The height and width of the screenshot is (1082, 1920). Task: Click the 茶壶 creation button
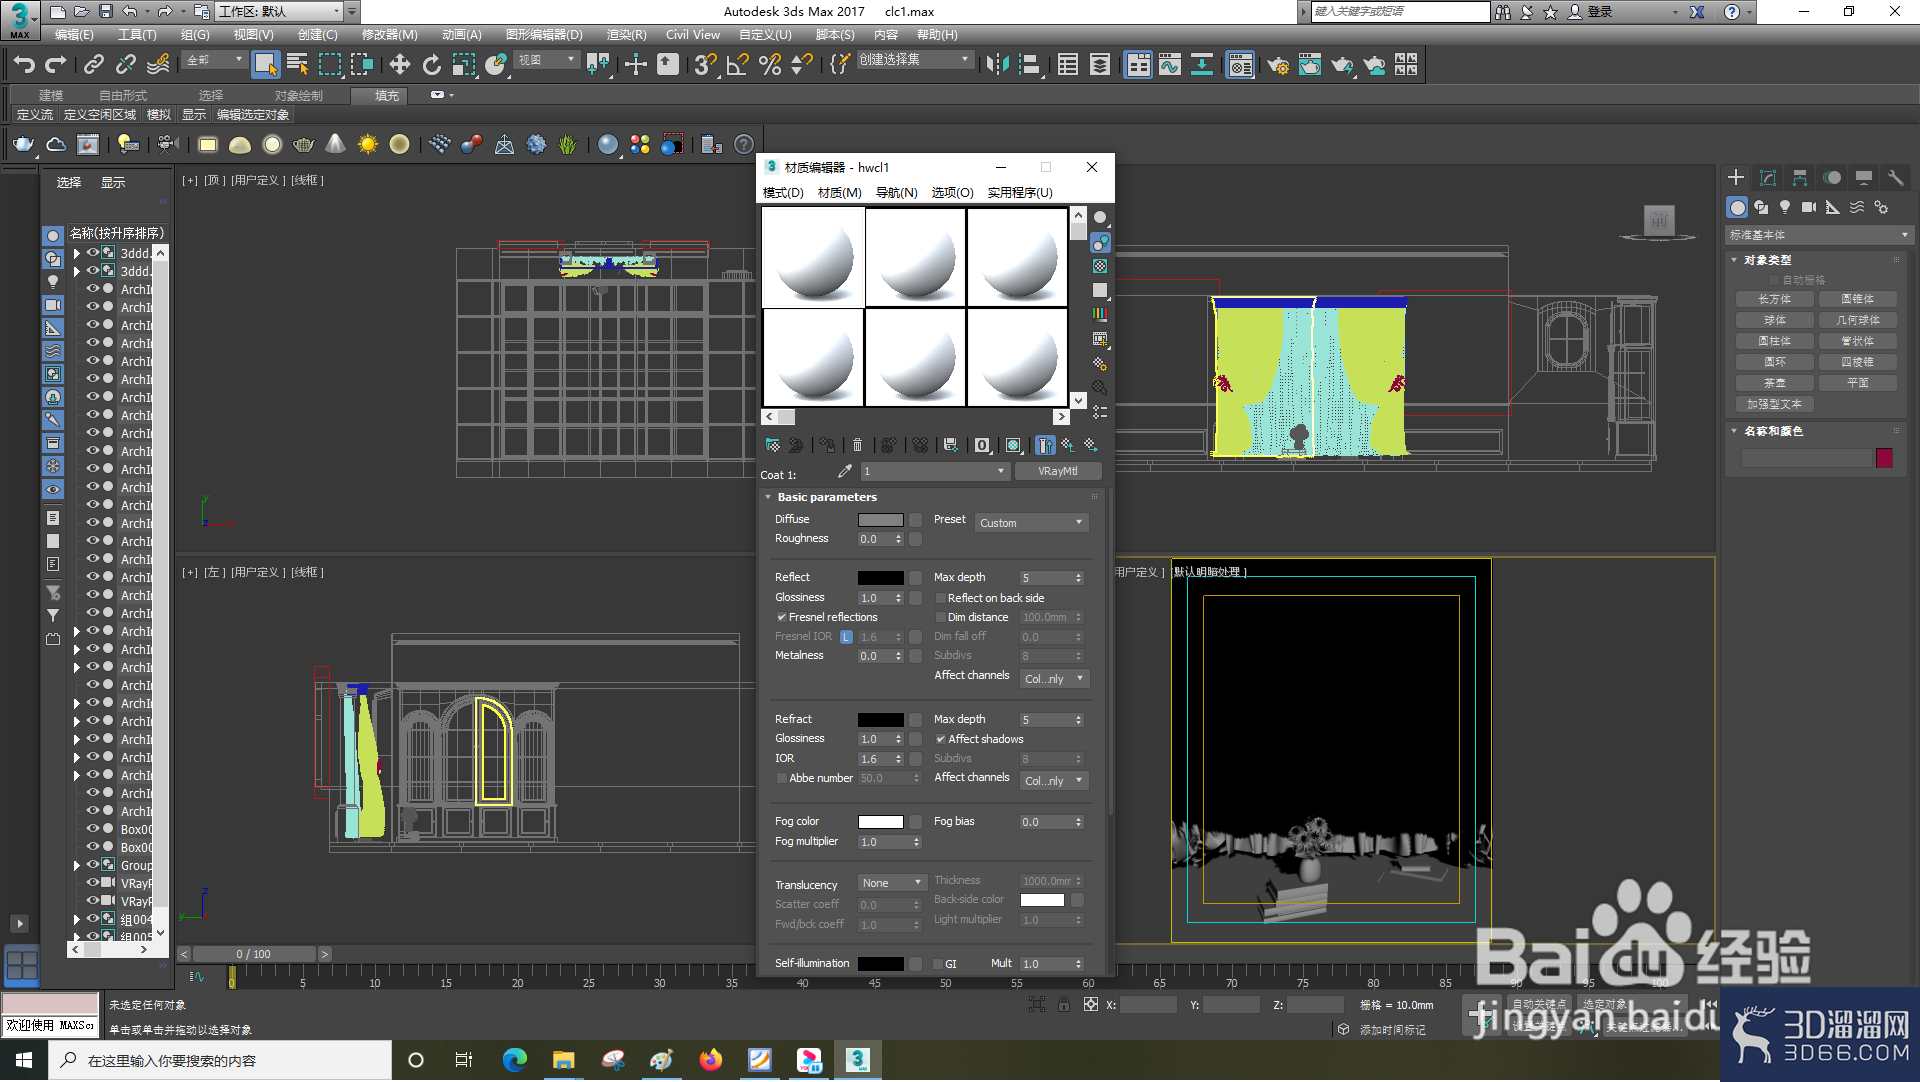tap(1773, 382)
